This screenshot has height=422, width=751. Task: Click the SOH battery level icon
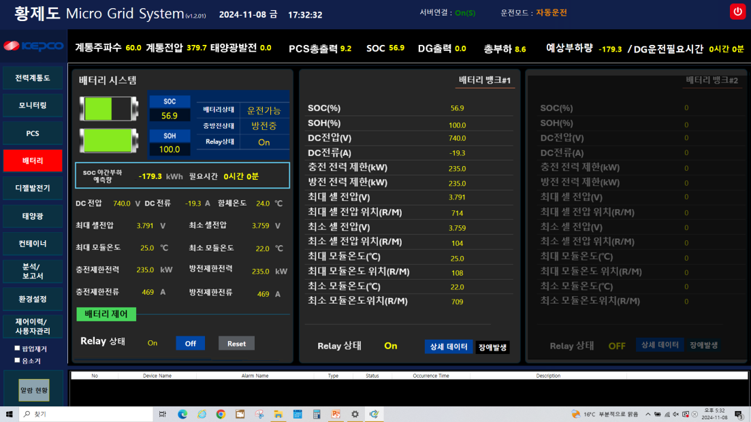pyautogui.click(x=108, y=141)
